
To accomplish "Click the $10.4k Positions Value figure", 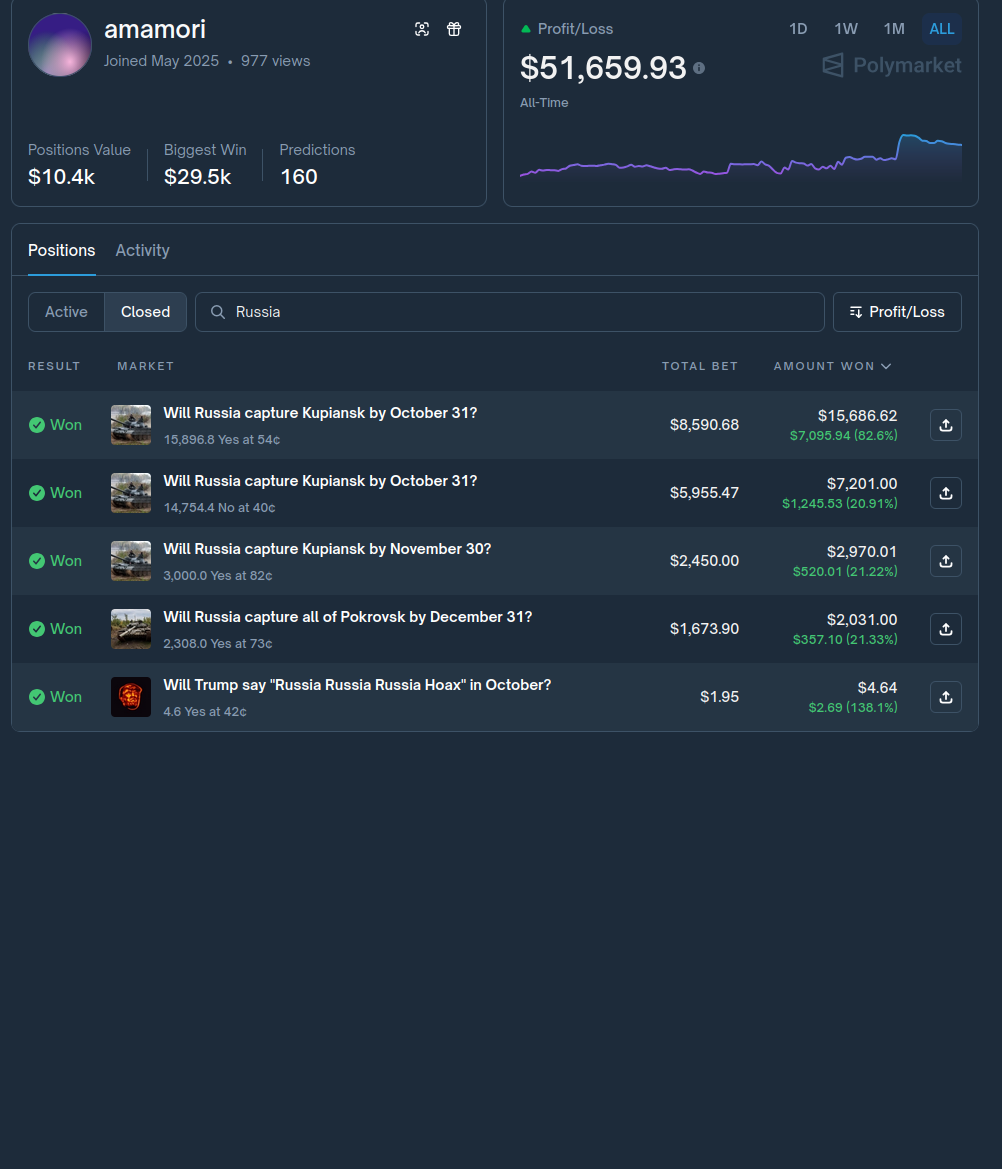I will tap(61, 177).
